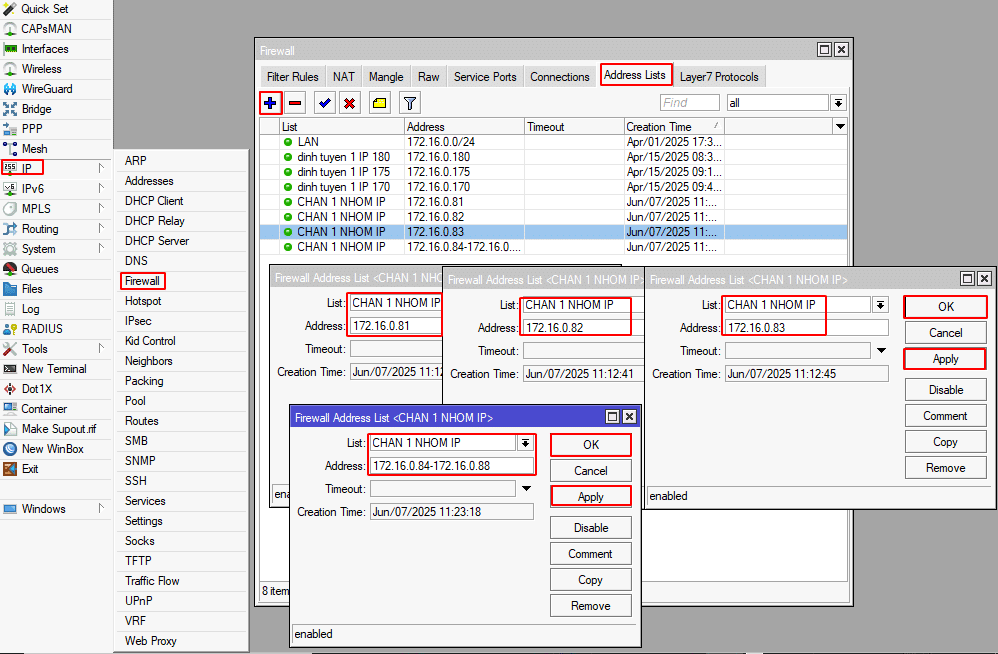Click the red X Disable toolbar icon
This screenshot has width=998, height=654.
click(x=349, y=102)
